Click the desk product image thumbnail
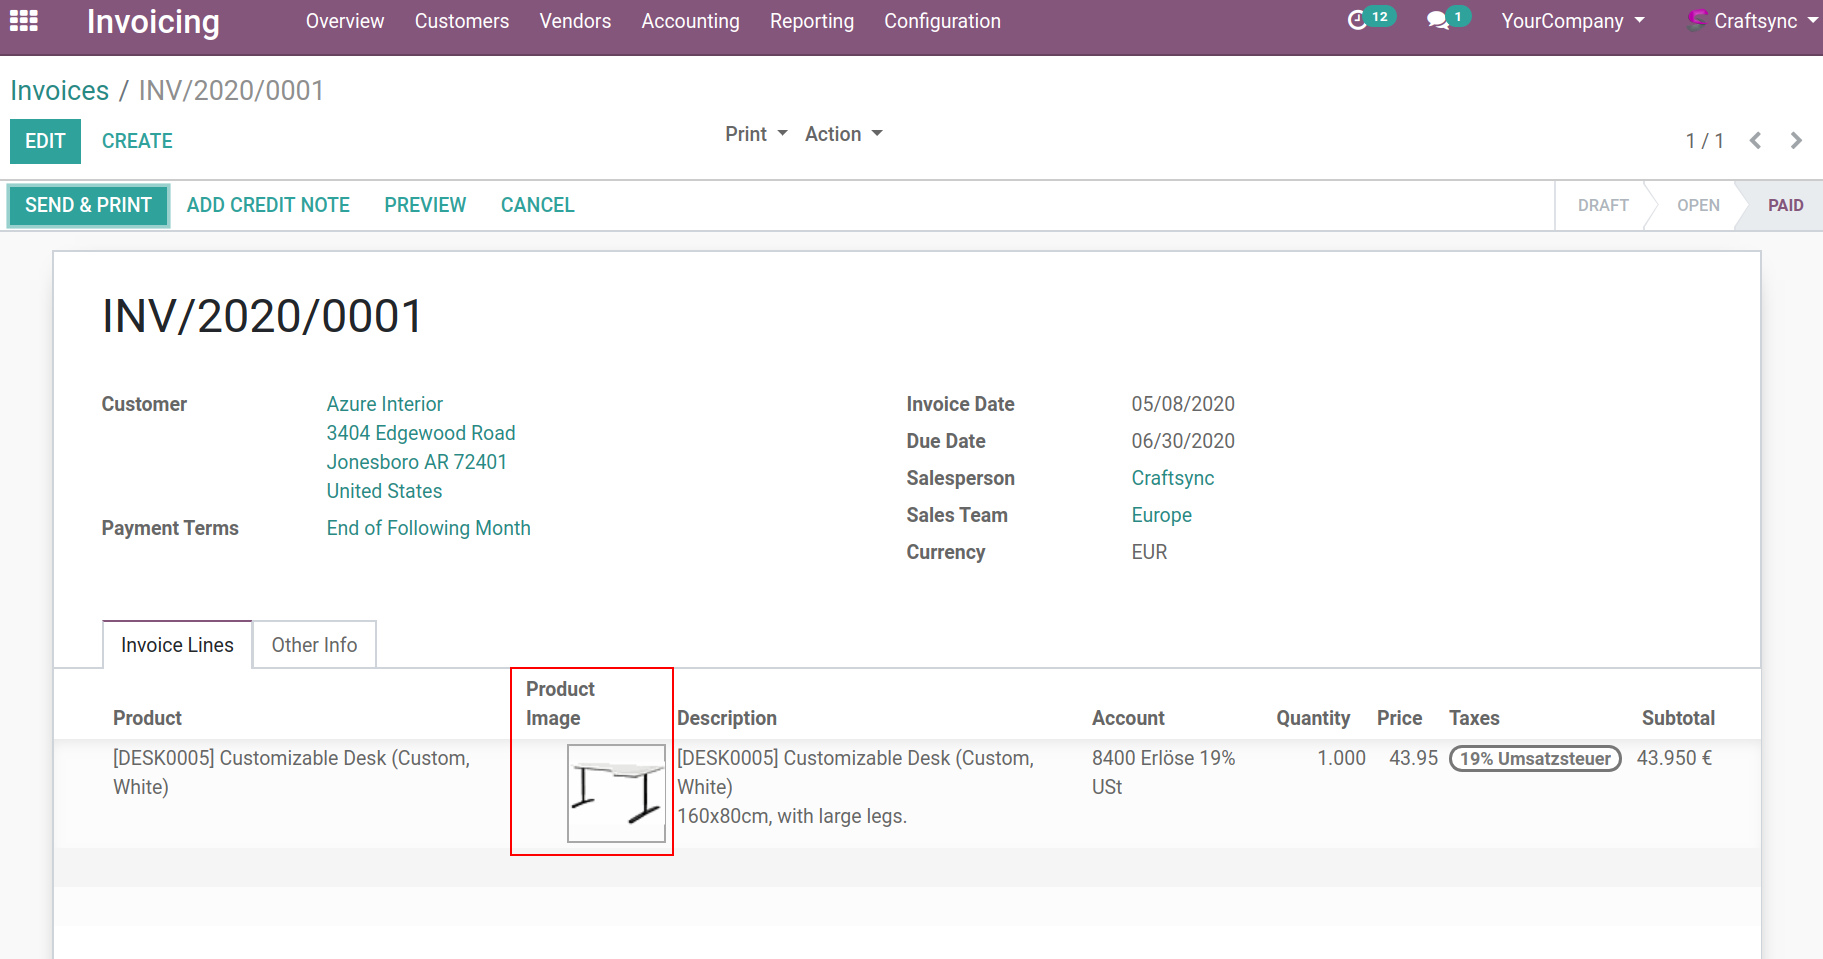The height and width of the screenshot is (959, 1823). pyautogui.click(x=616, y=793)
